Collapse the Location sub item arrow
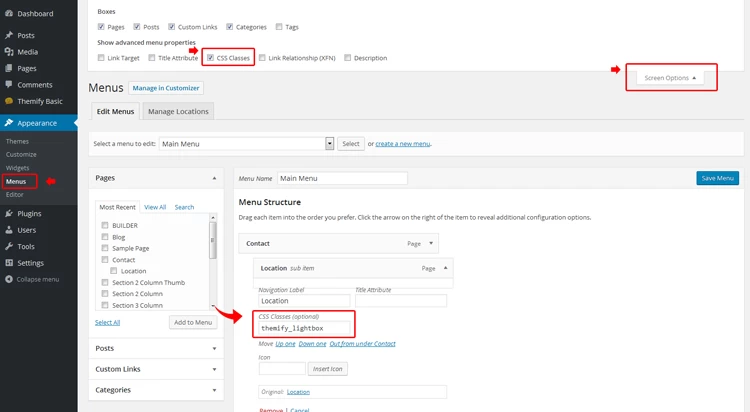The width and height of the screenshot is (750, 412). (445, 268)
